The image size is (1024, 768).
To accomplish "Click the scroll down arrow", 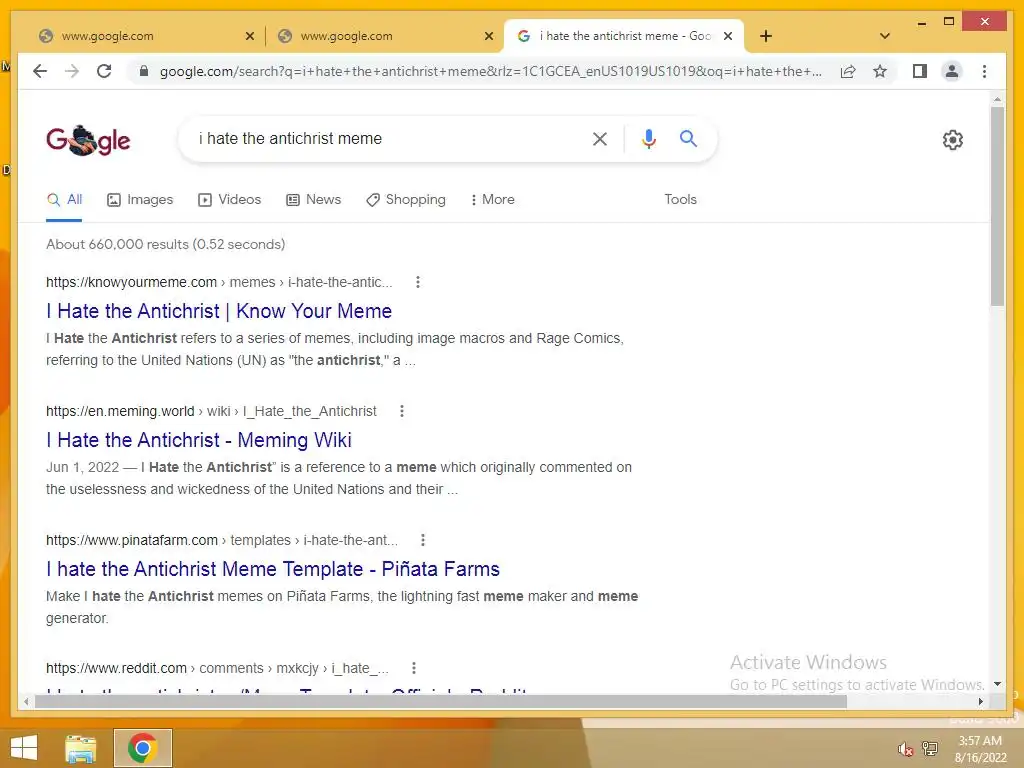I will point(997,684).
